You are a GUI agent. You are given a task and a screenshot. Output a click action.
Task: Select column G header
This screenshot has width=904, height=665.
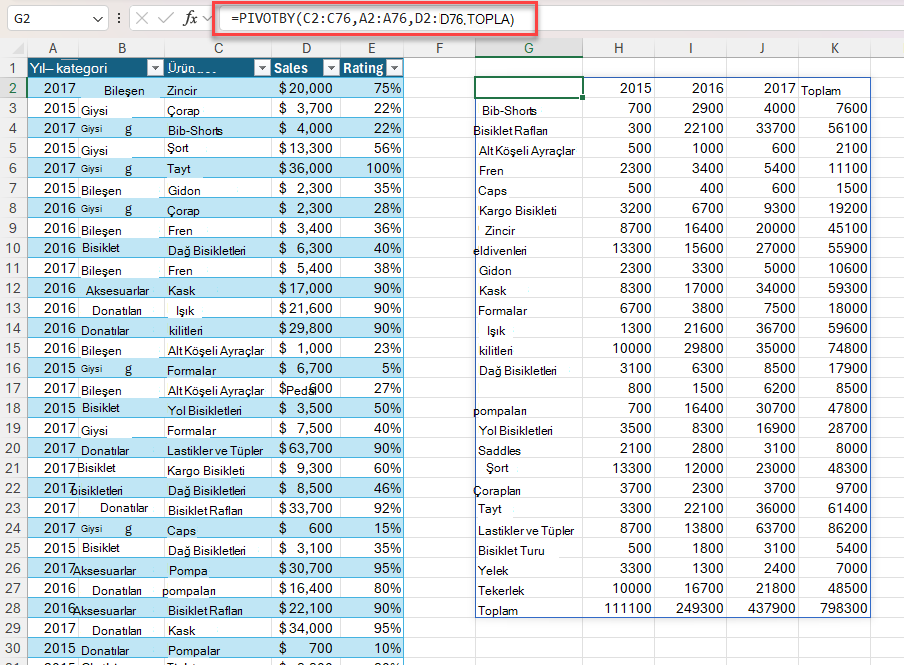tap(529, 48)
